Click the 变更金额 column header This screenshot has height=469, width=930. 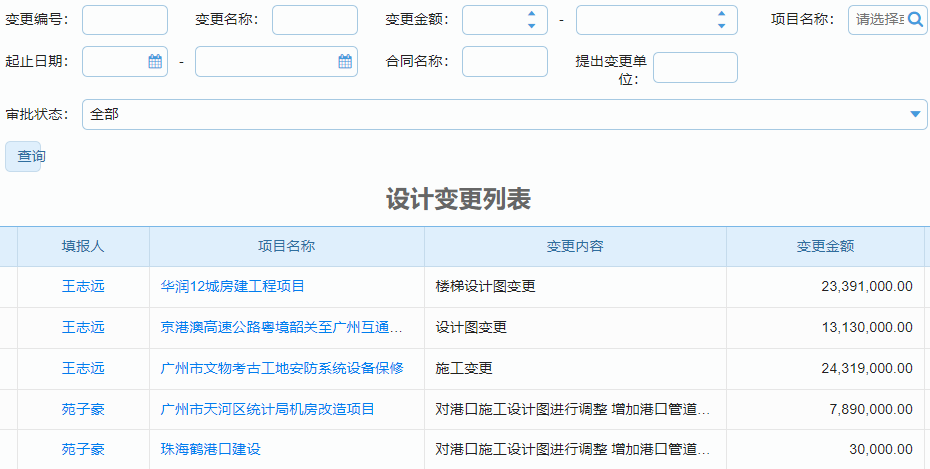(825, 246)
